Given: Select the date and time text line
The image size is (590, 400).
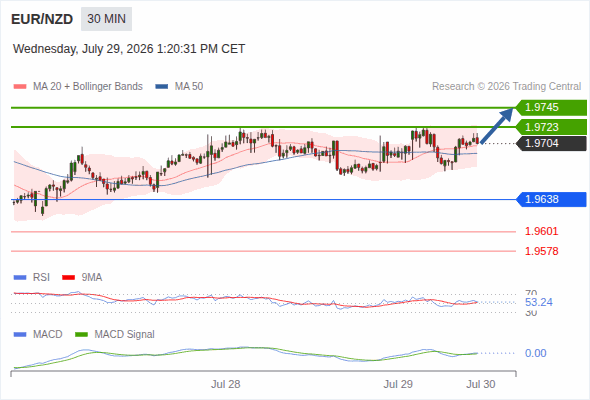Looking at the screenshot, I should pos(129,49).
